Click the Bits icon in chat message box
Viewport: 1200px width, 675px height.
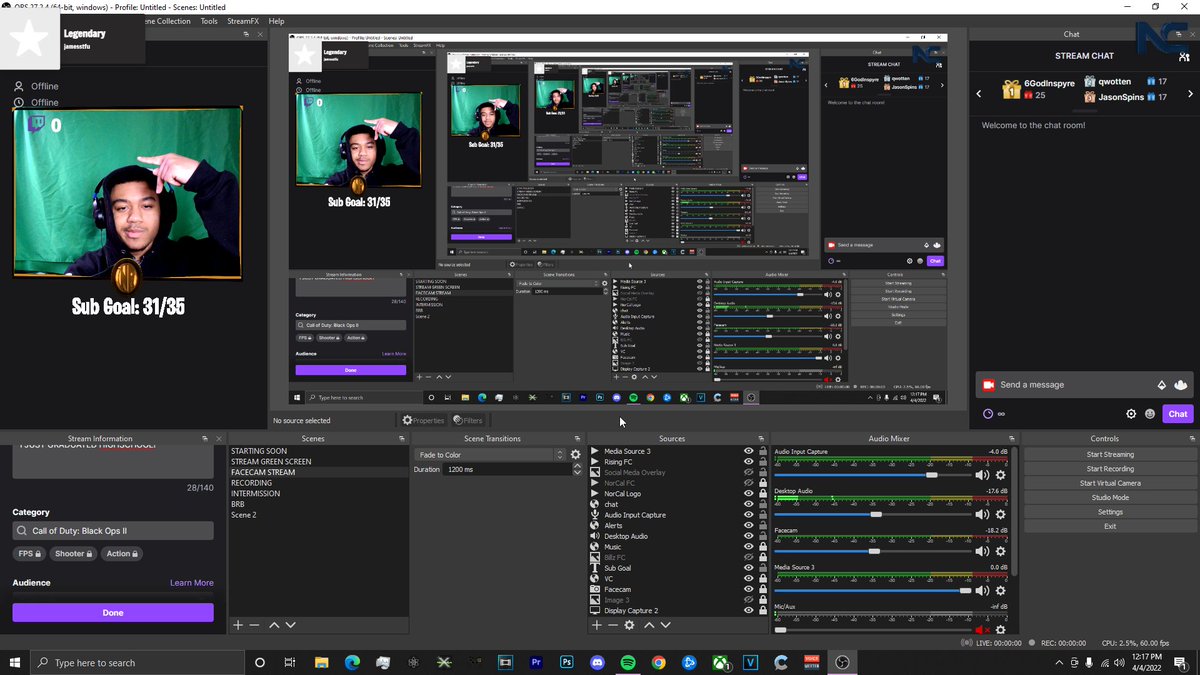click(1161, 385)
